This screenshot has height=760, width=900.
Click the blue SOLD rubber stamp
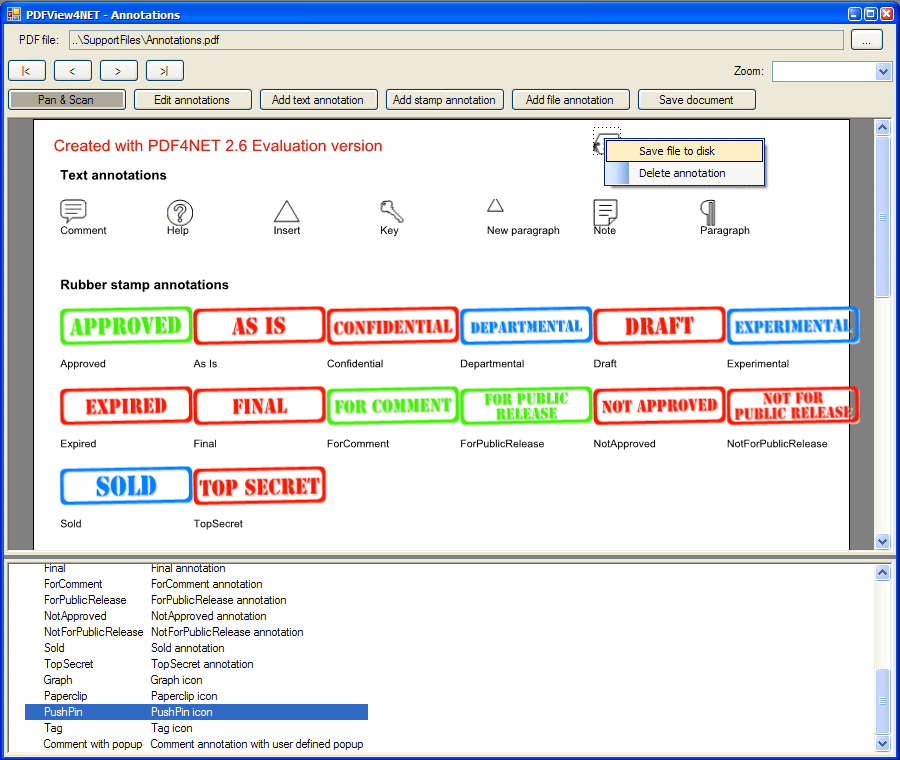(x=126, y=486)
